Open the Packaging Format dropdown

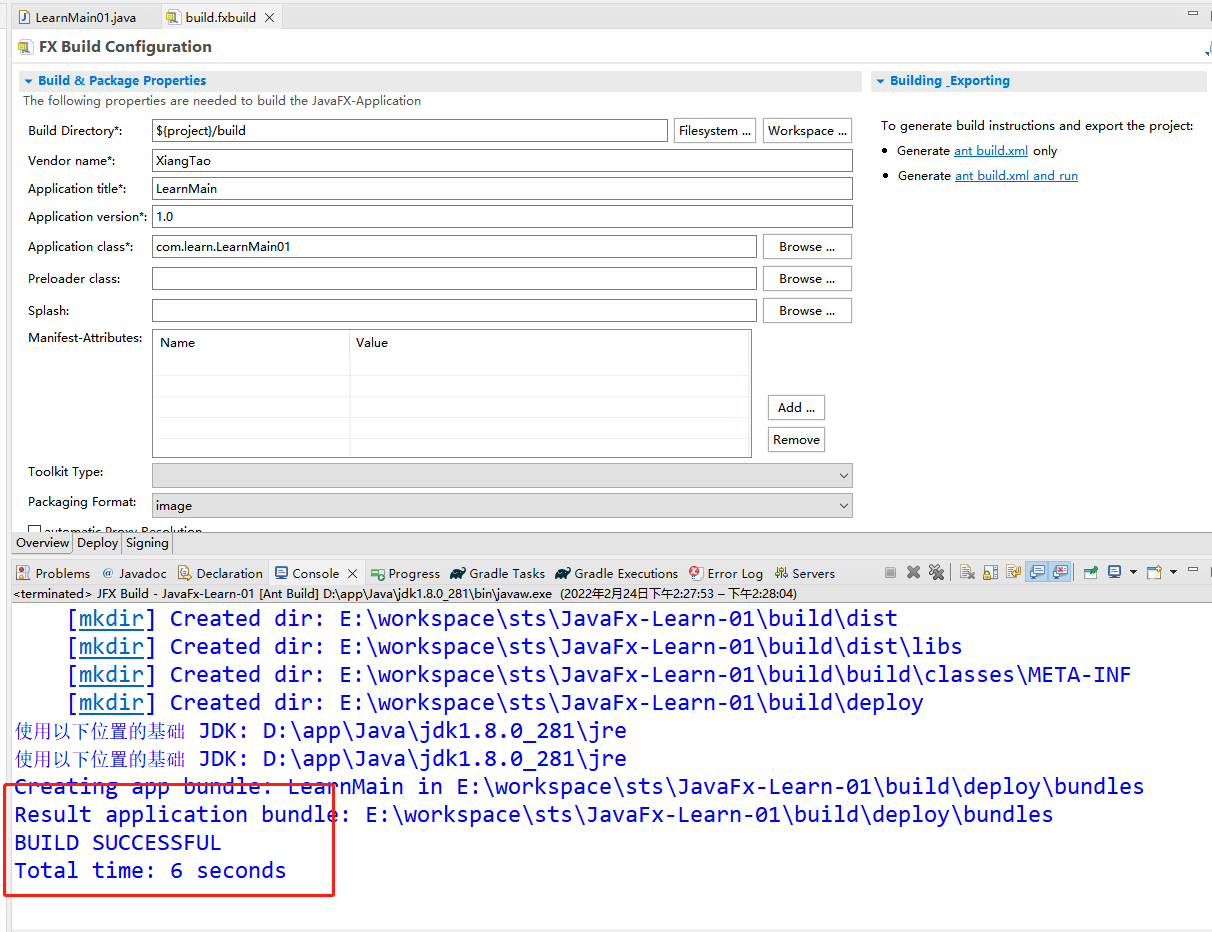pos(502,505)
